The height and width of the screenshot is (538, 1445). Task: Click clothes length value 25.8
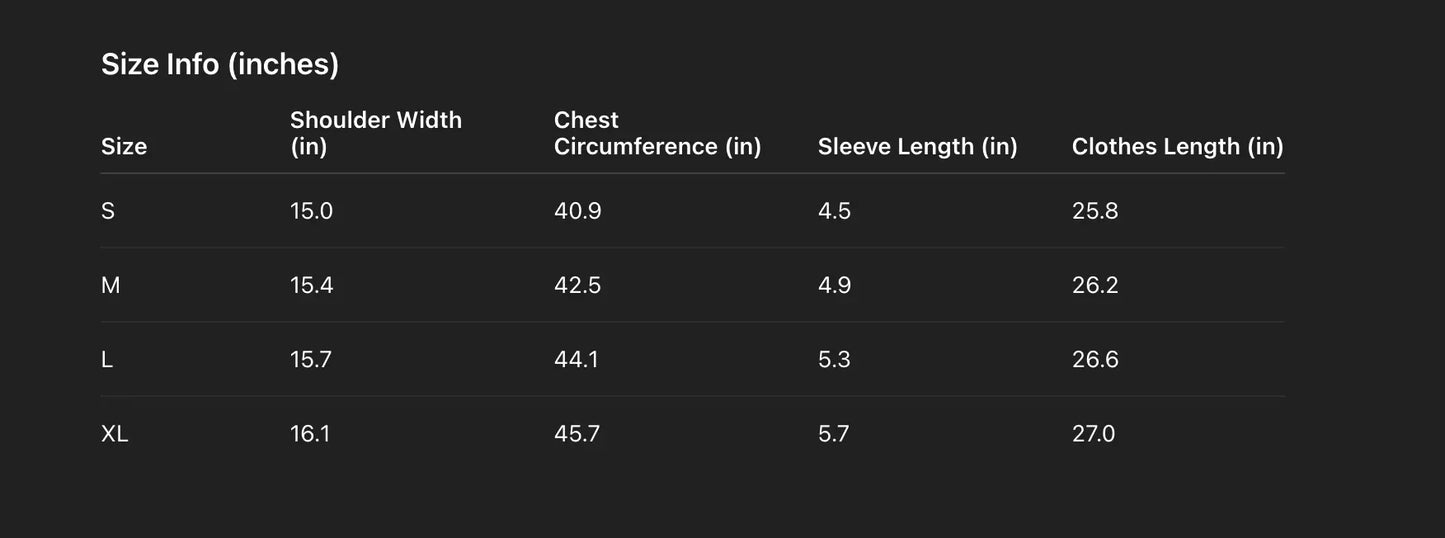[1095, 211]
